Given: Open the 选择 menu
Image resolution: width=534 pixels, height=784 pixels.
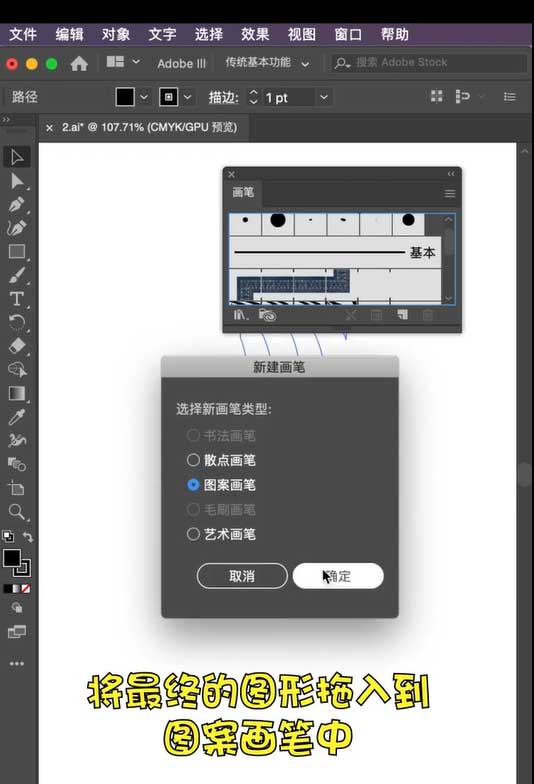Looking at the screenshot, I should coord(208,34).
